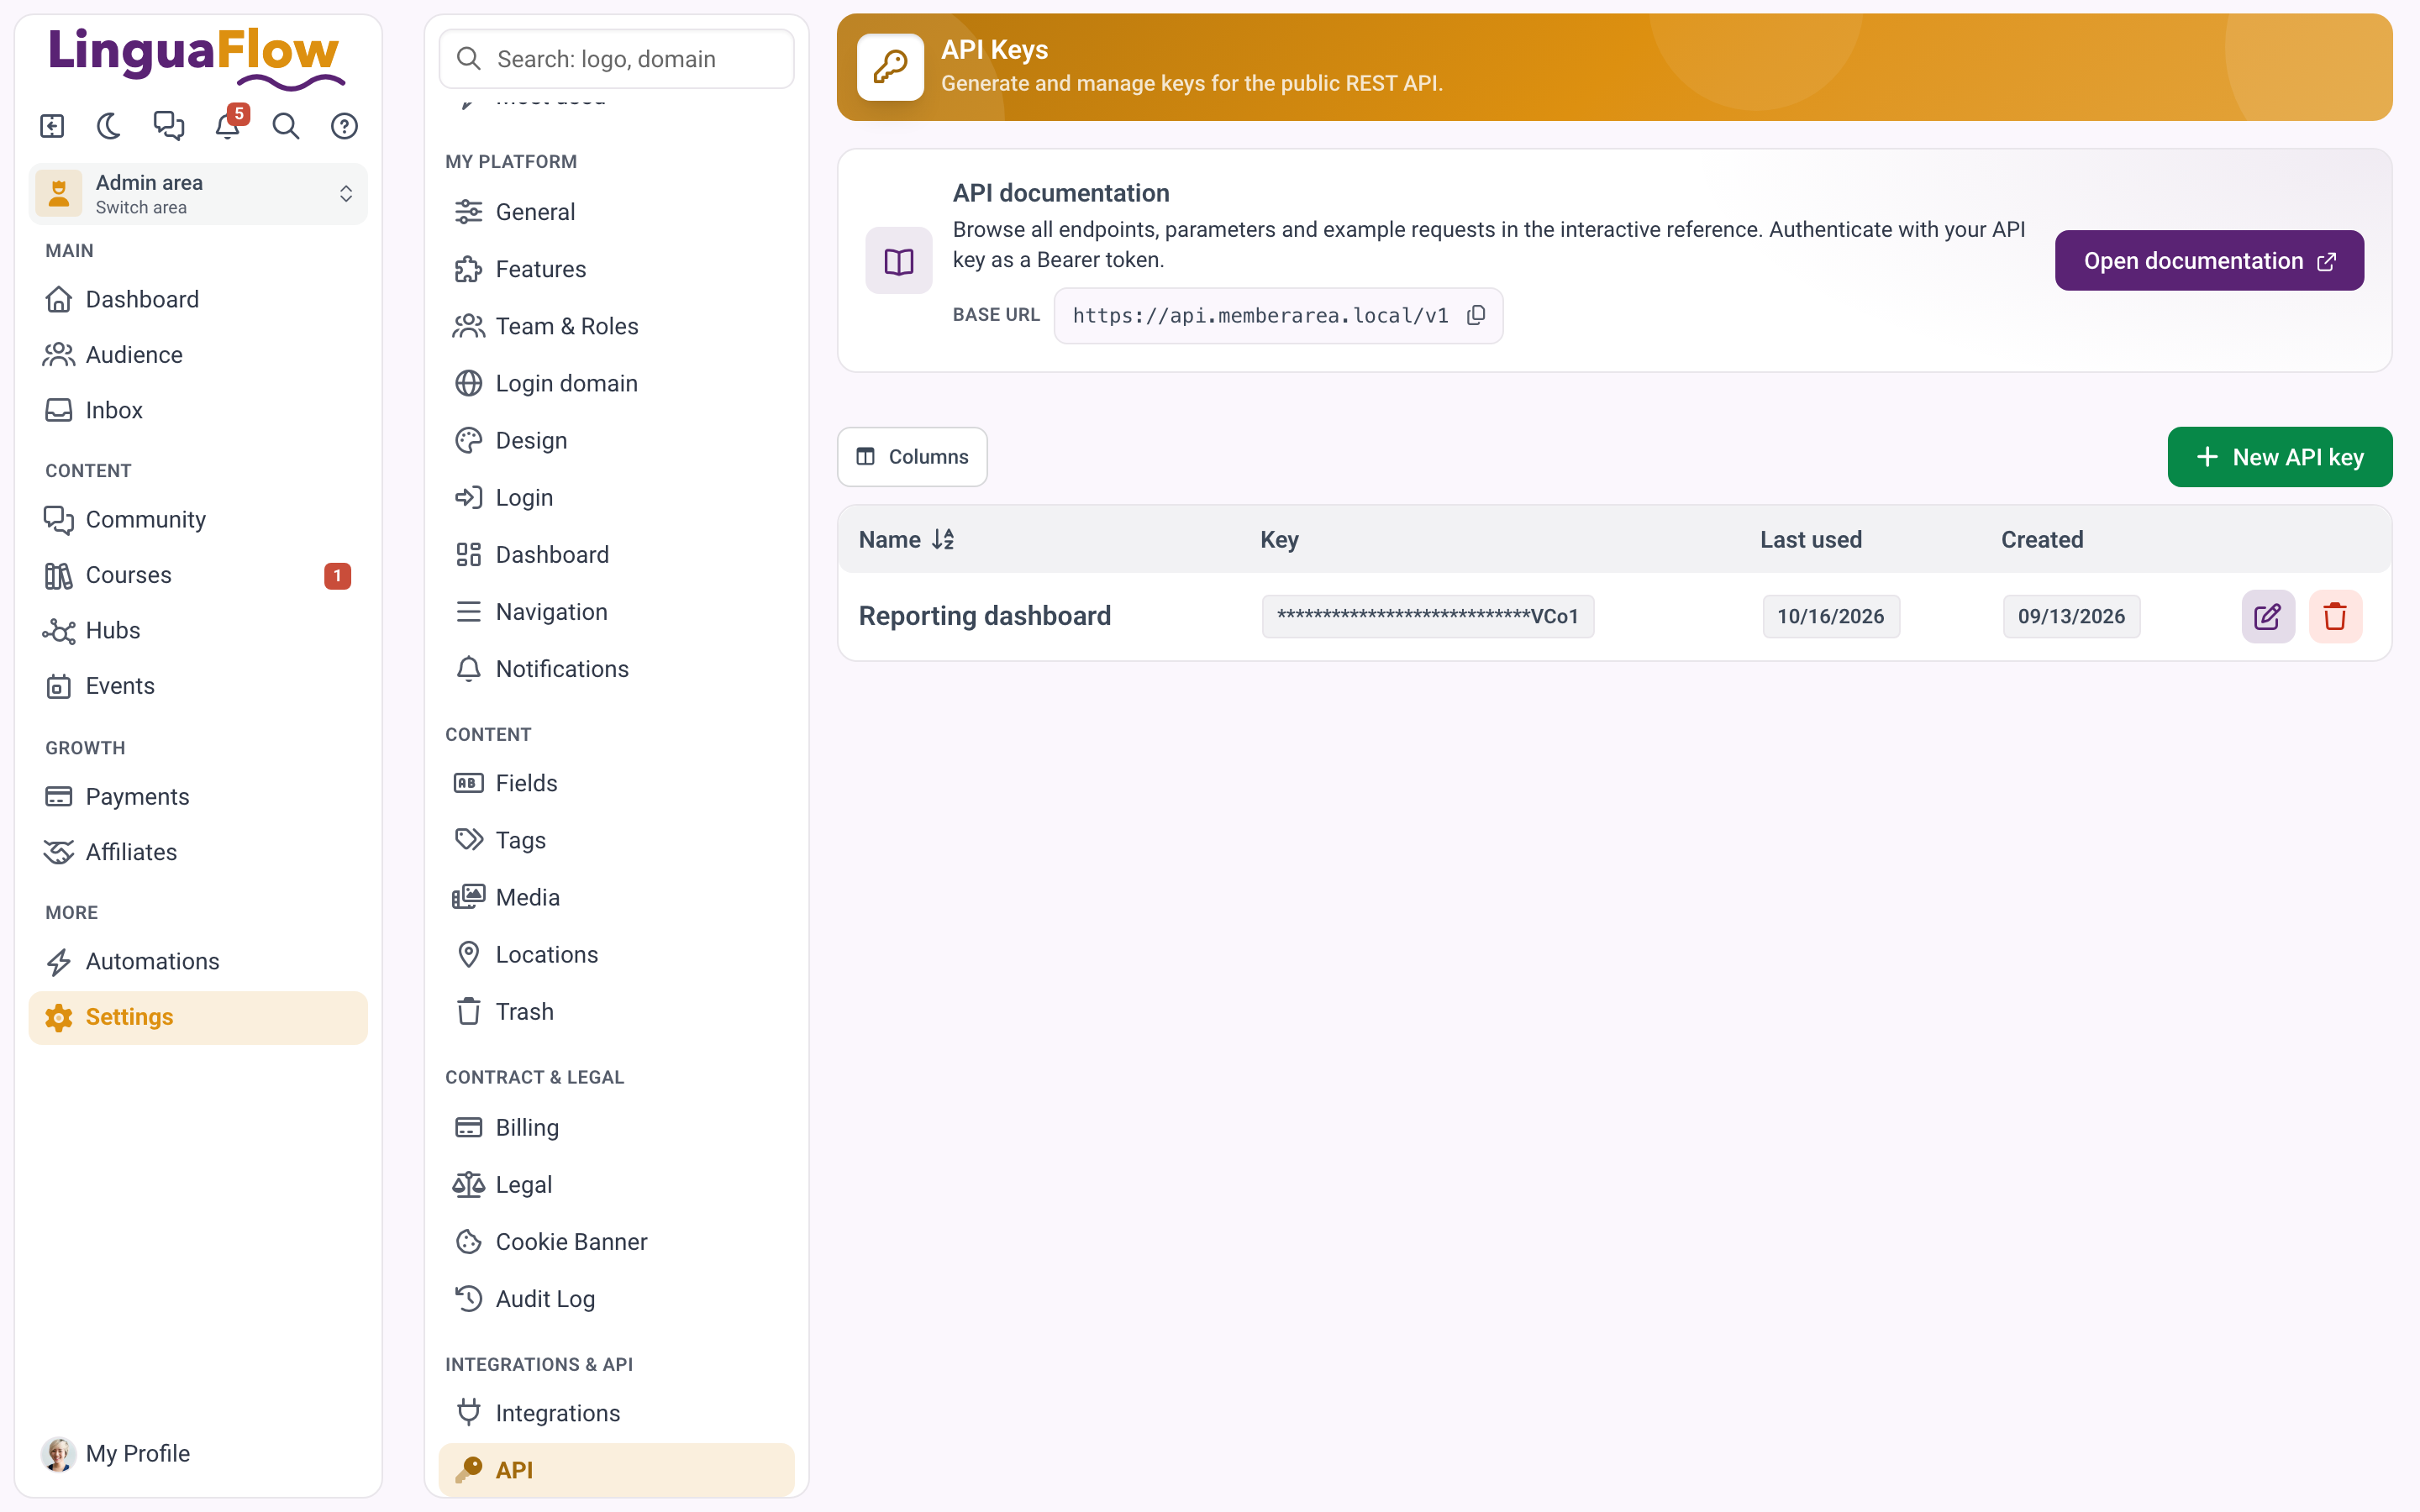The image size is (2420, 1512).
Task: Delete the Reporting dashboard key
Action: 2335,616
